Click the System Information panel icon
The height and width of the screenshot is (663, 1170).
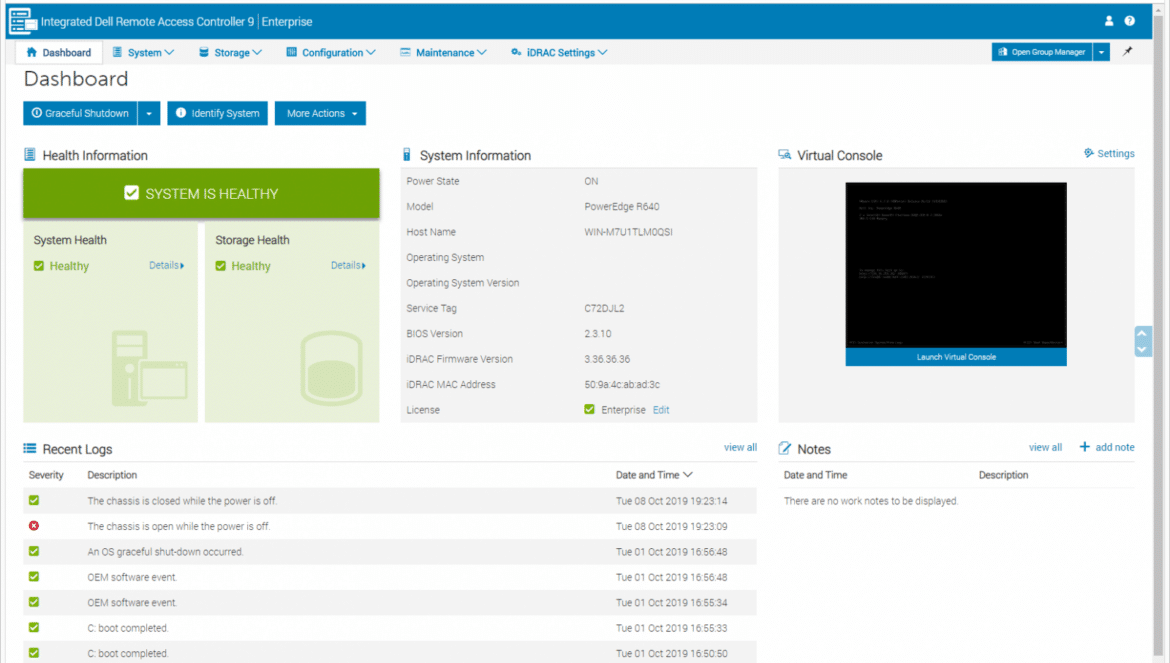[407, 154]
